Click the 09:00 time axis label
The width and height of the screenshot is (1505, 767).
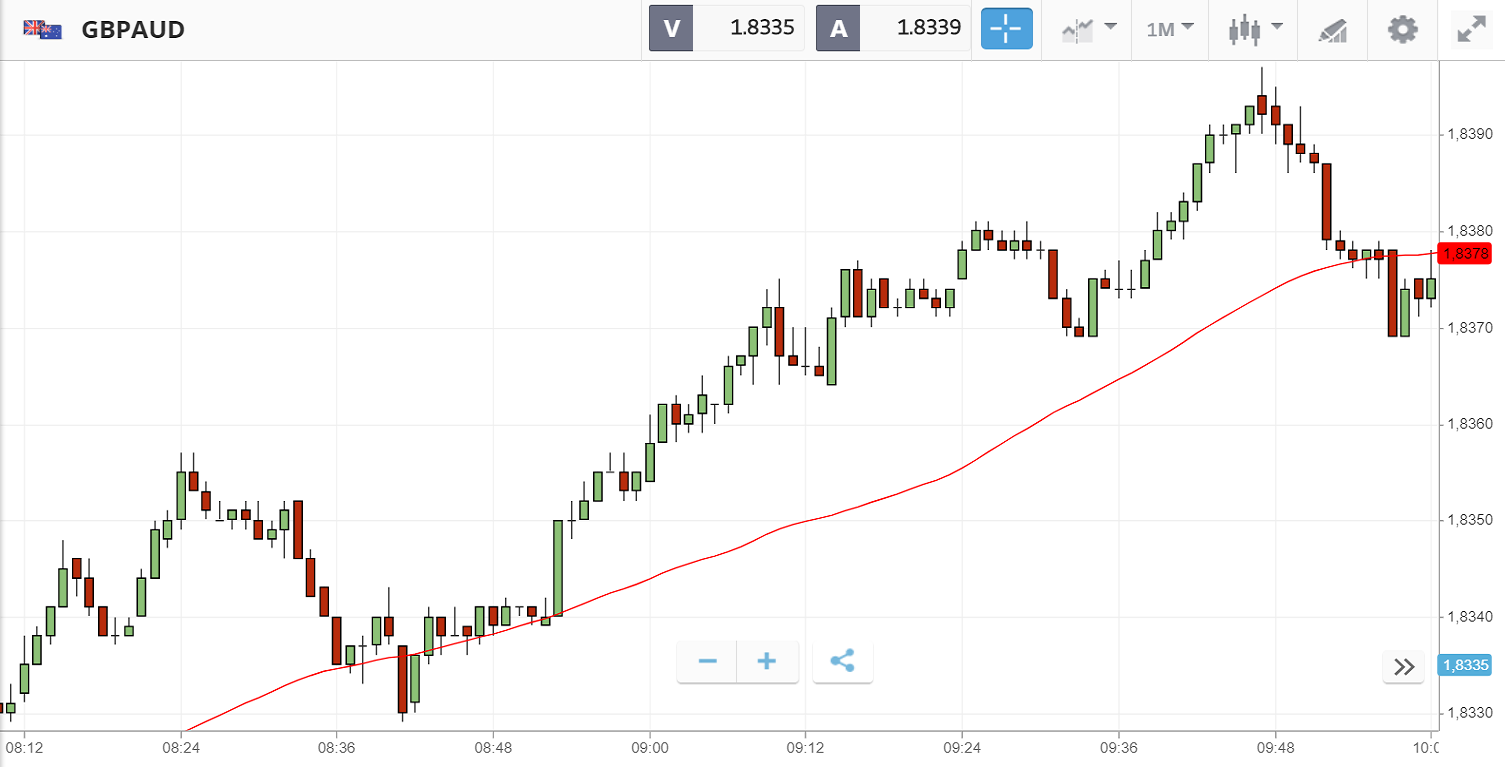tap(650, 747)
